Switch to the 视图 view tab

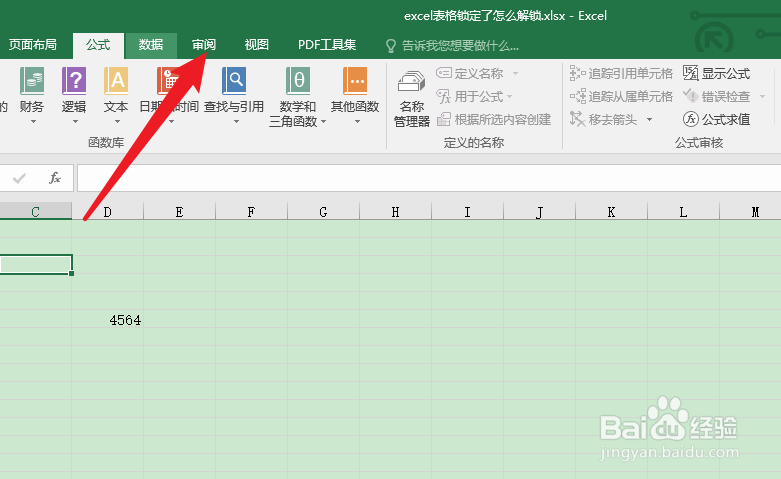point(257,45)
